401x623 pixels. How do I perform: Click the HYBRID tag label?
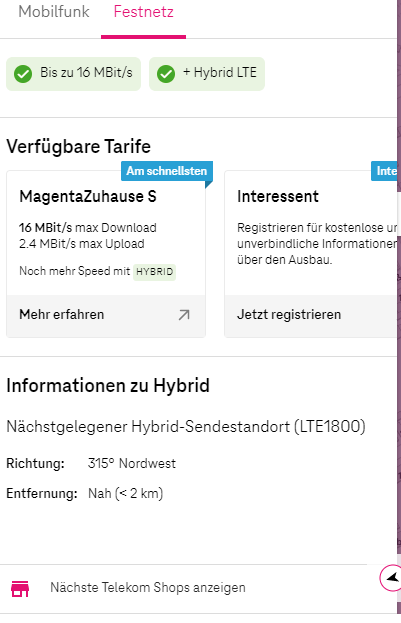click(155, 272)
